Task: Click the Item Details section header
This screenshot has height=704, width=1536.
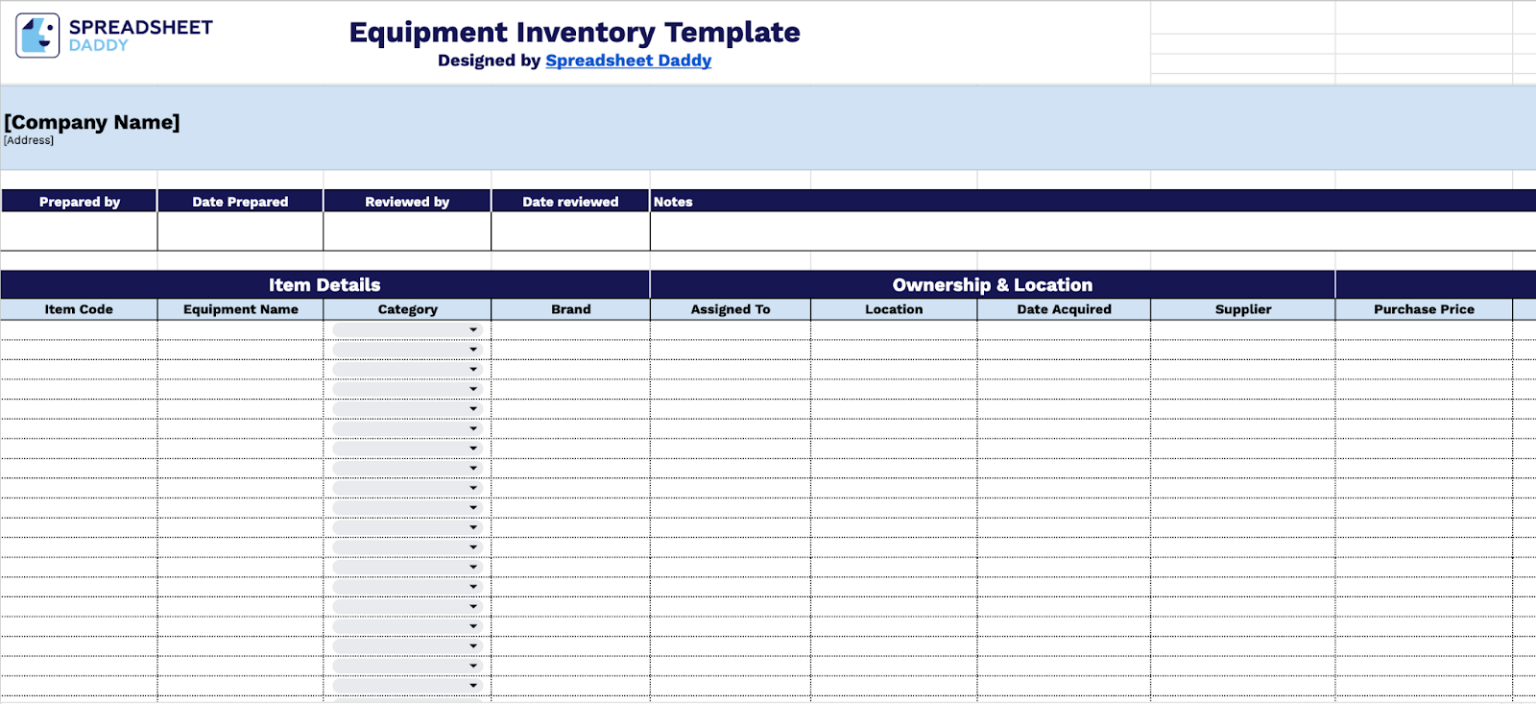Action: (324, 284)
